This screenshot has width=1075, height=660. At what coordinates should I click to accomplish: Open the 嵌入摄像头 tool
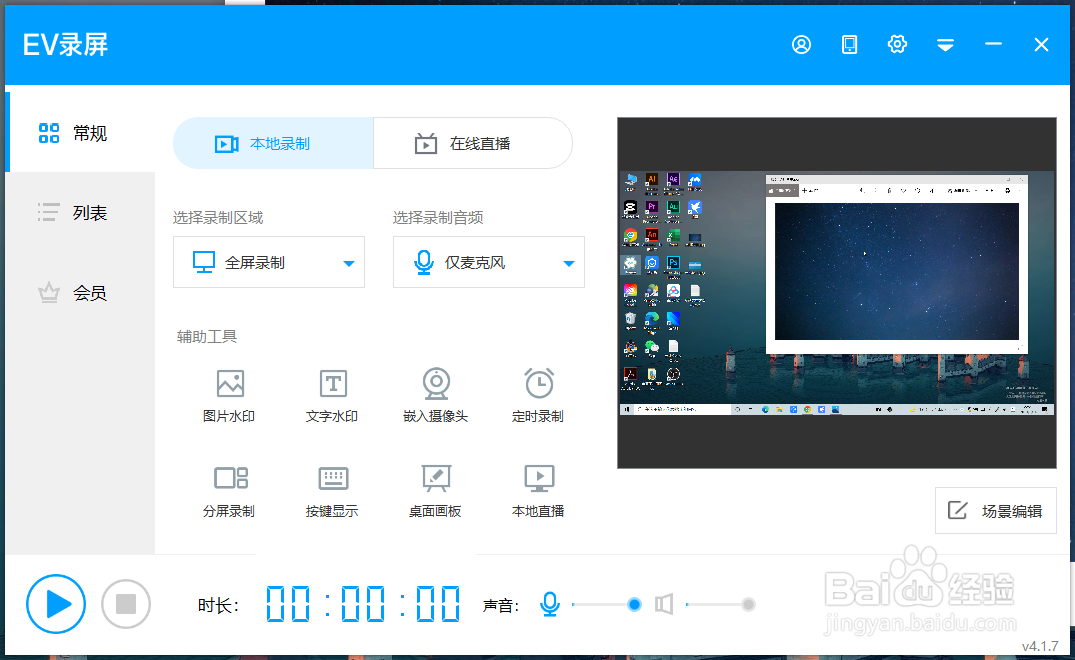(x=435, y=395)
